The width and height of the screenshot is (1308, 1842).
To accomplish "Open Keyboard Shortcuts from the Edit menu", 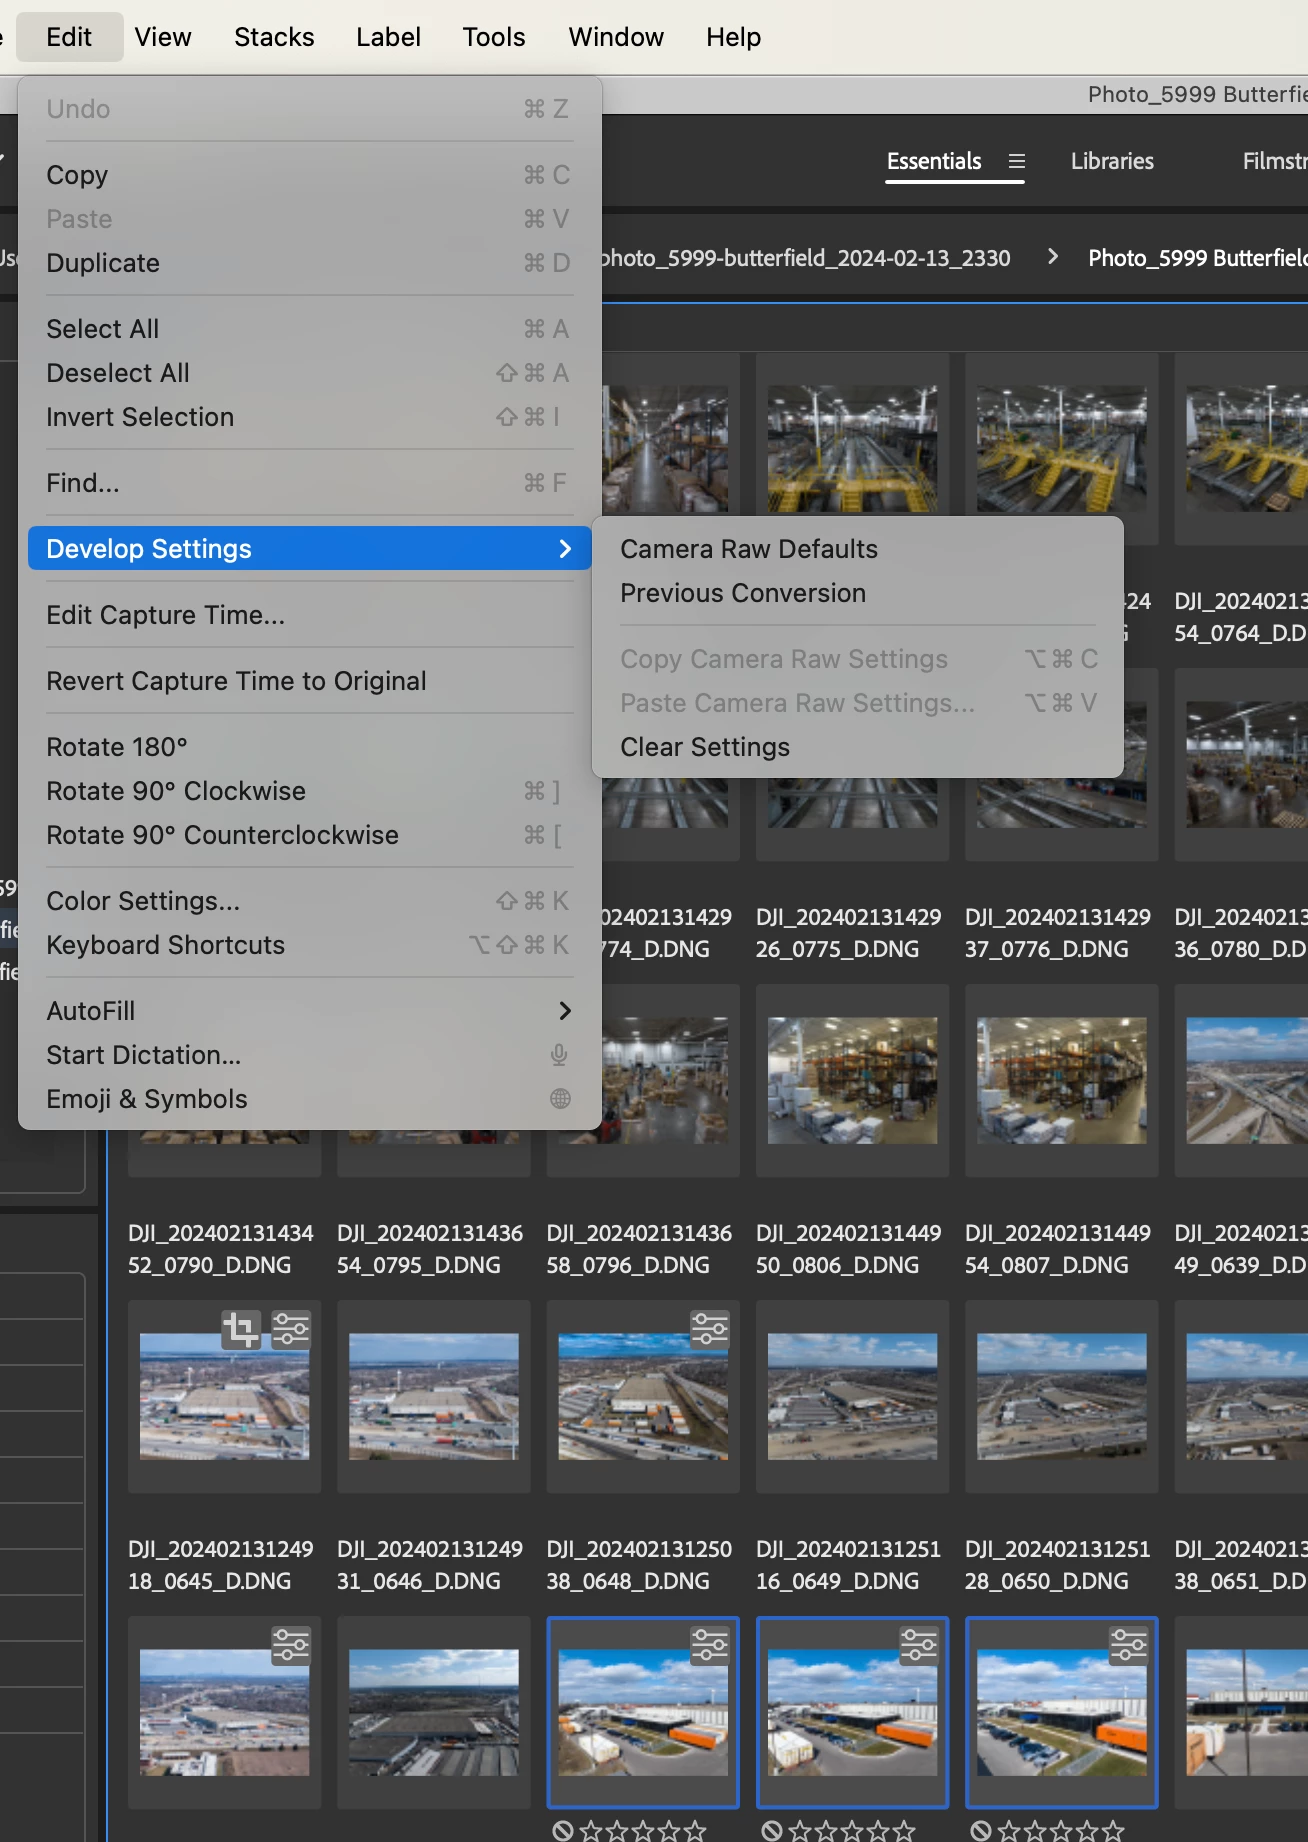I will click(309, 945).
